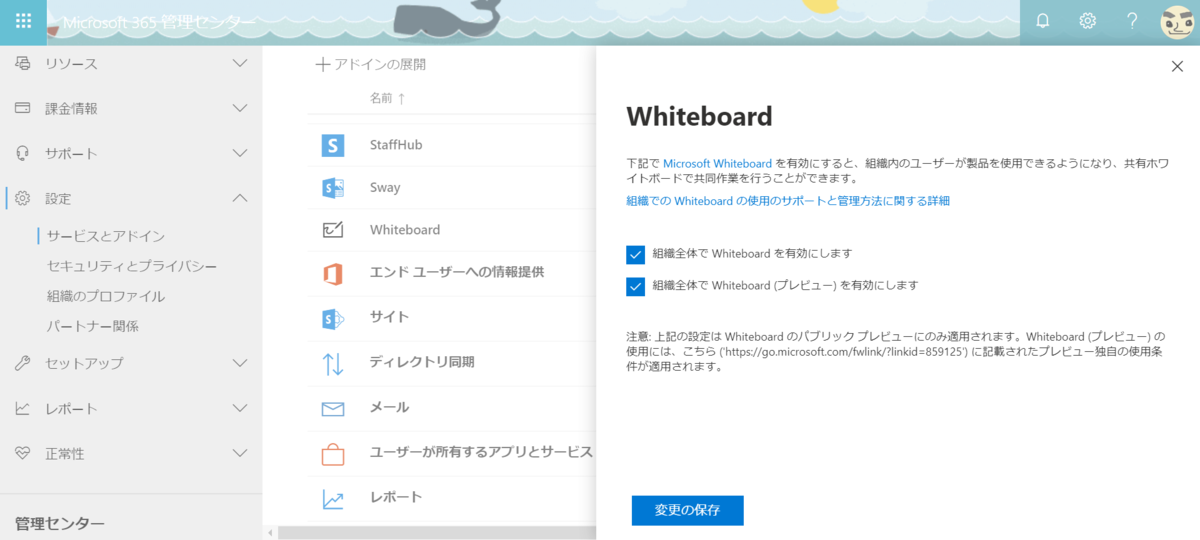Open Whiteboard row in list
The height and width of the screenshot is (540, 1200).
click(453, 230)
